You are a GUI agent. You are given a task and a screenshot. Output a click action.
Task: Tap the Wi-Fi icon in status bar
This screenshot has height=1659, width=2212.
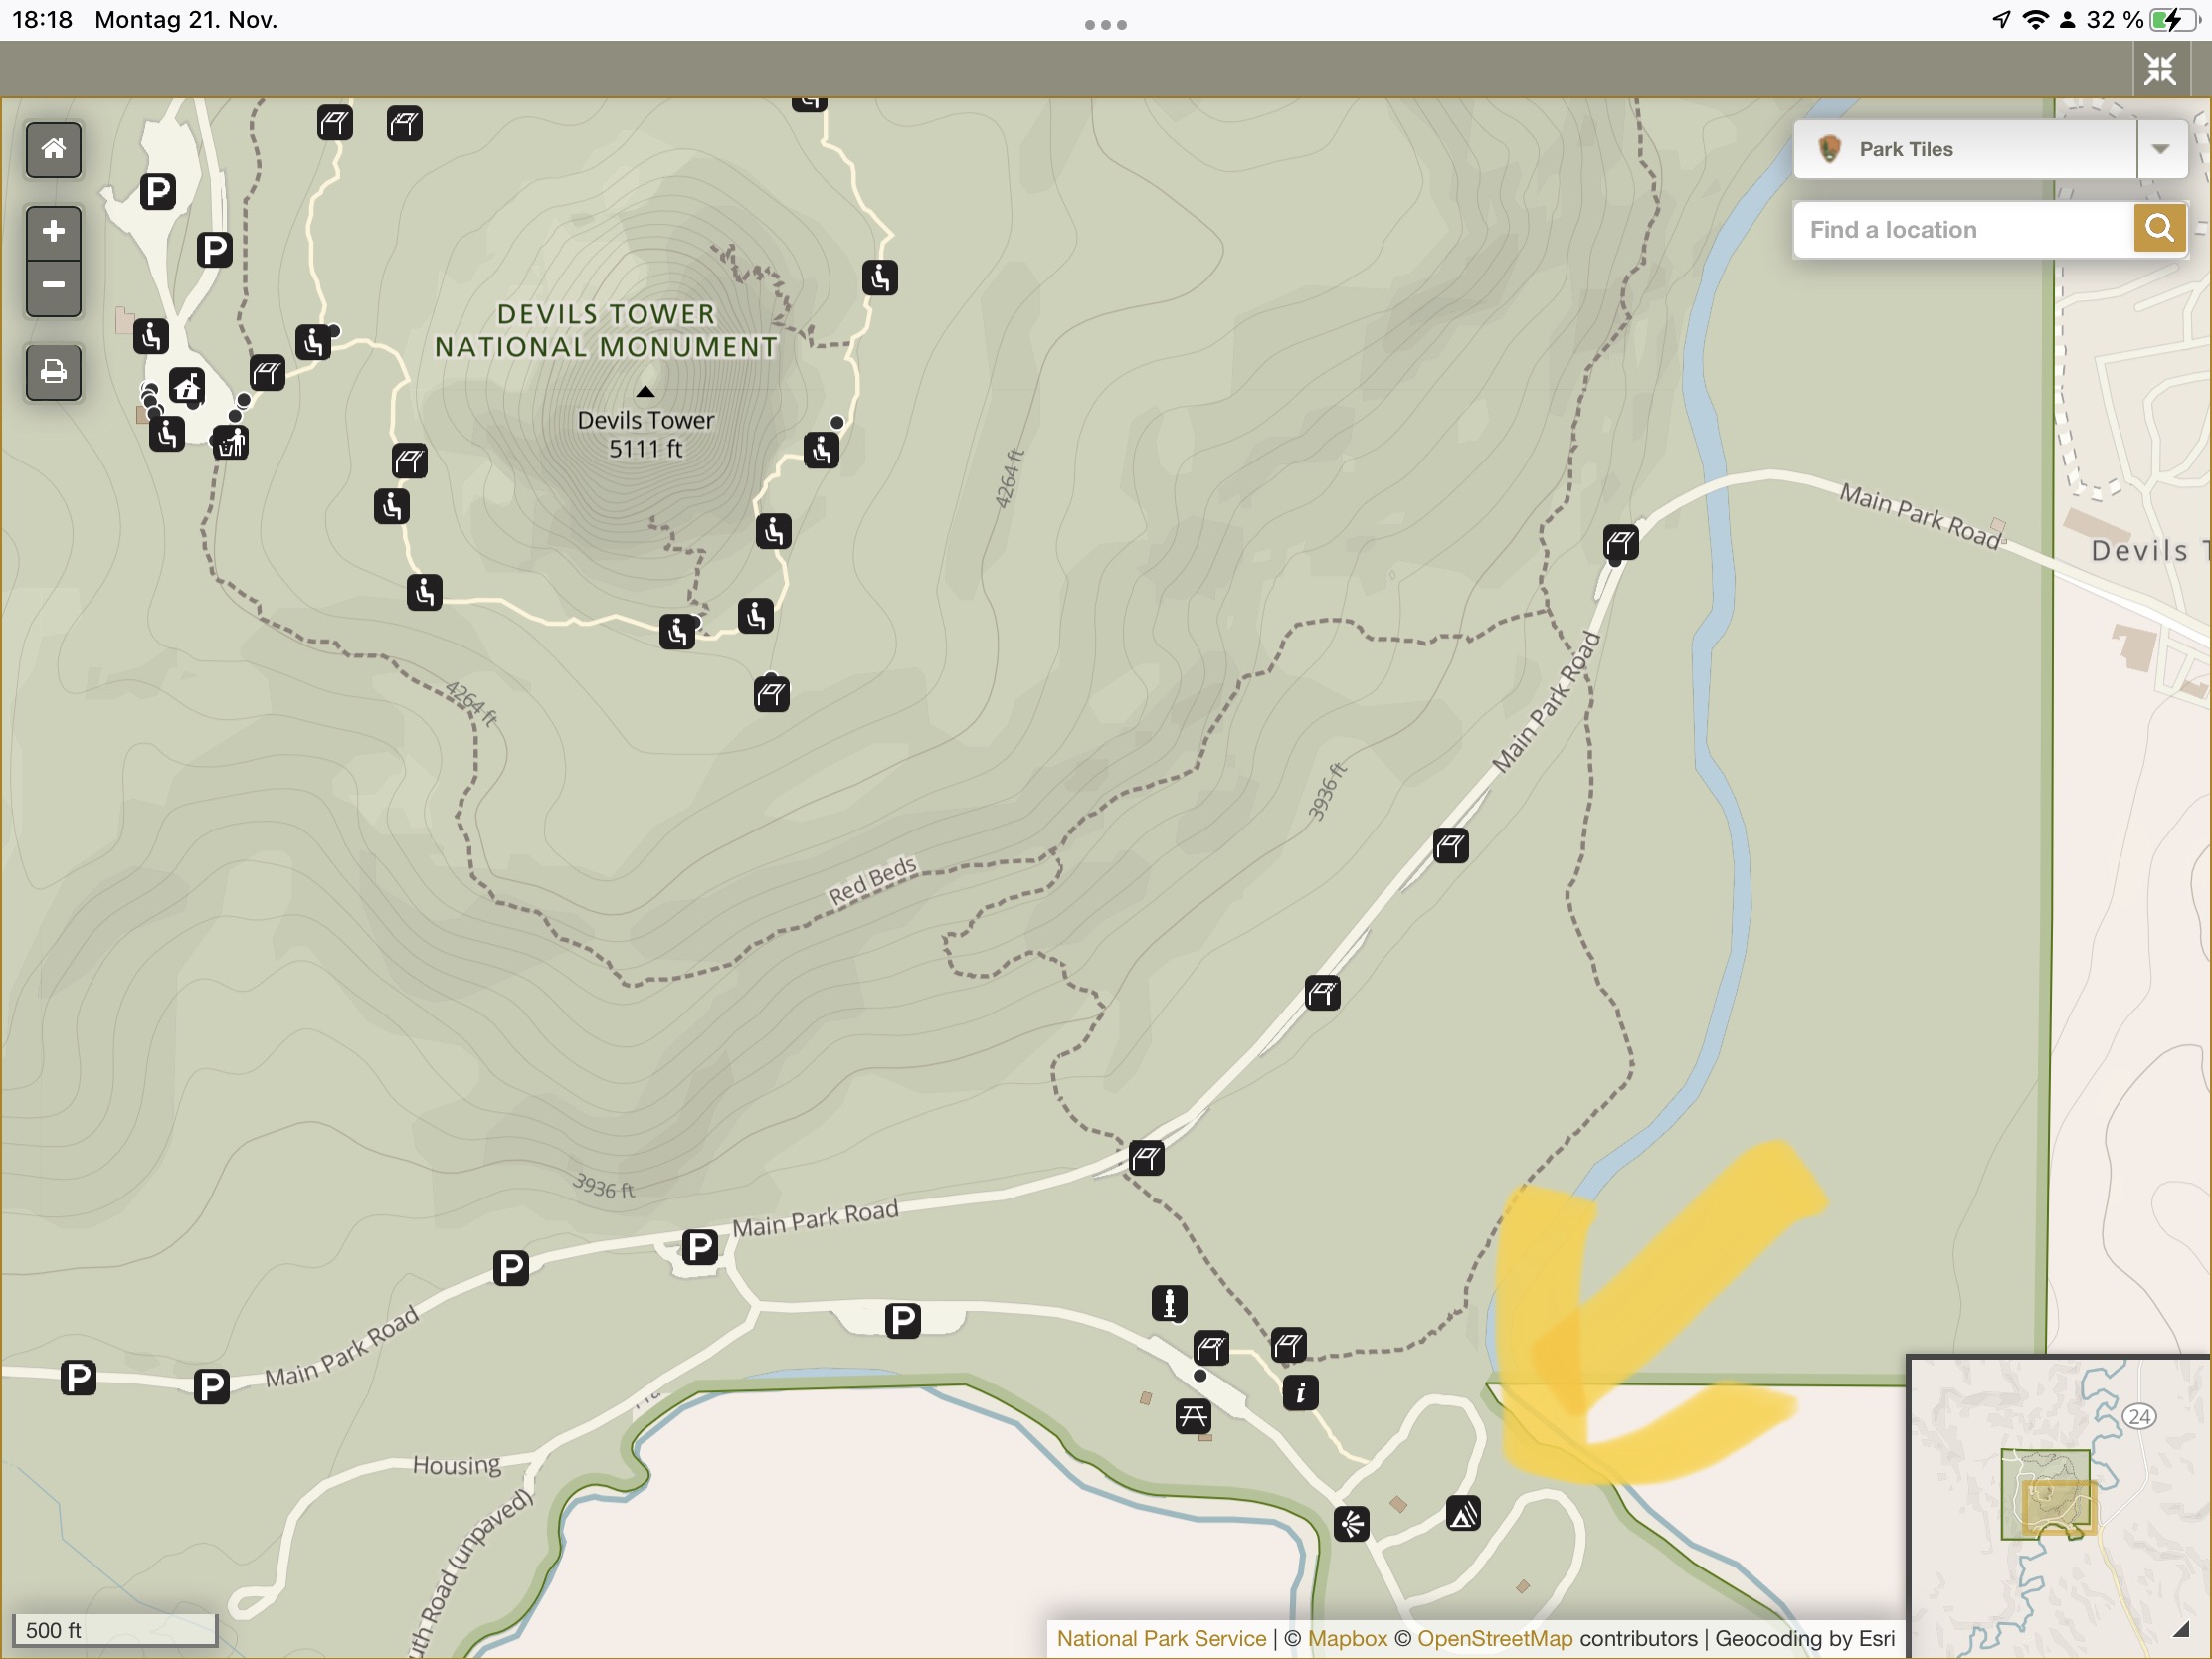[2035, 20]
